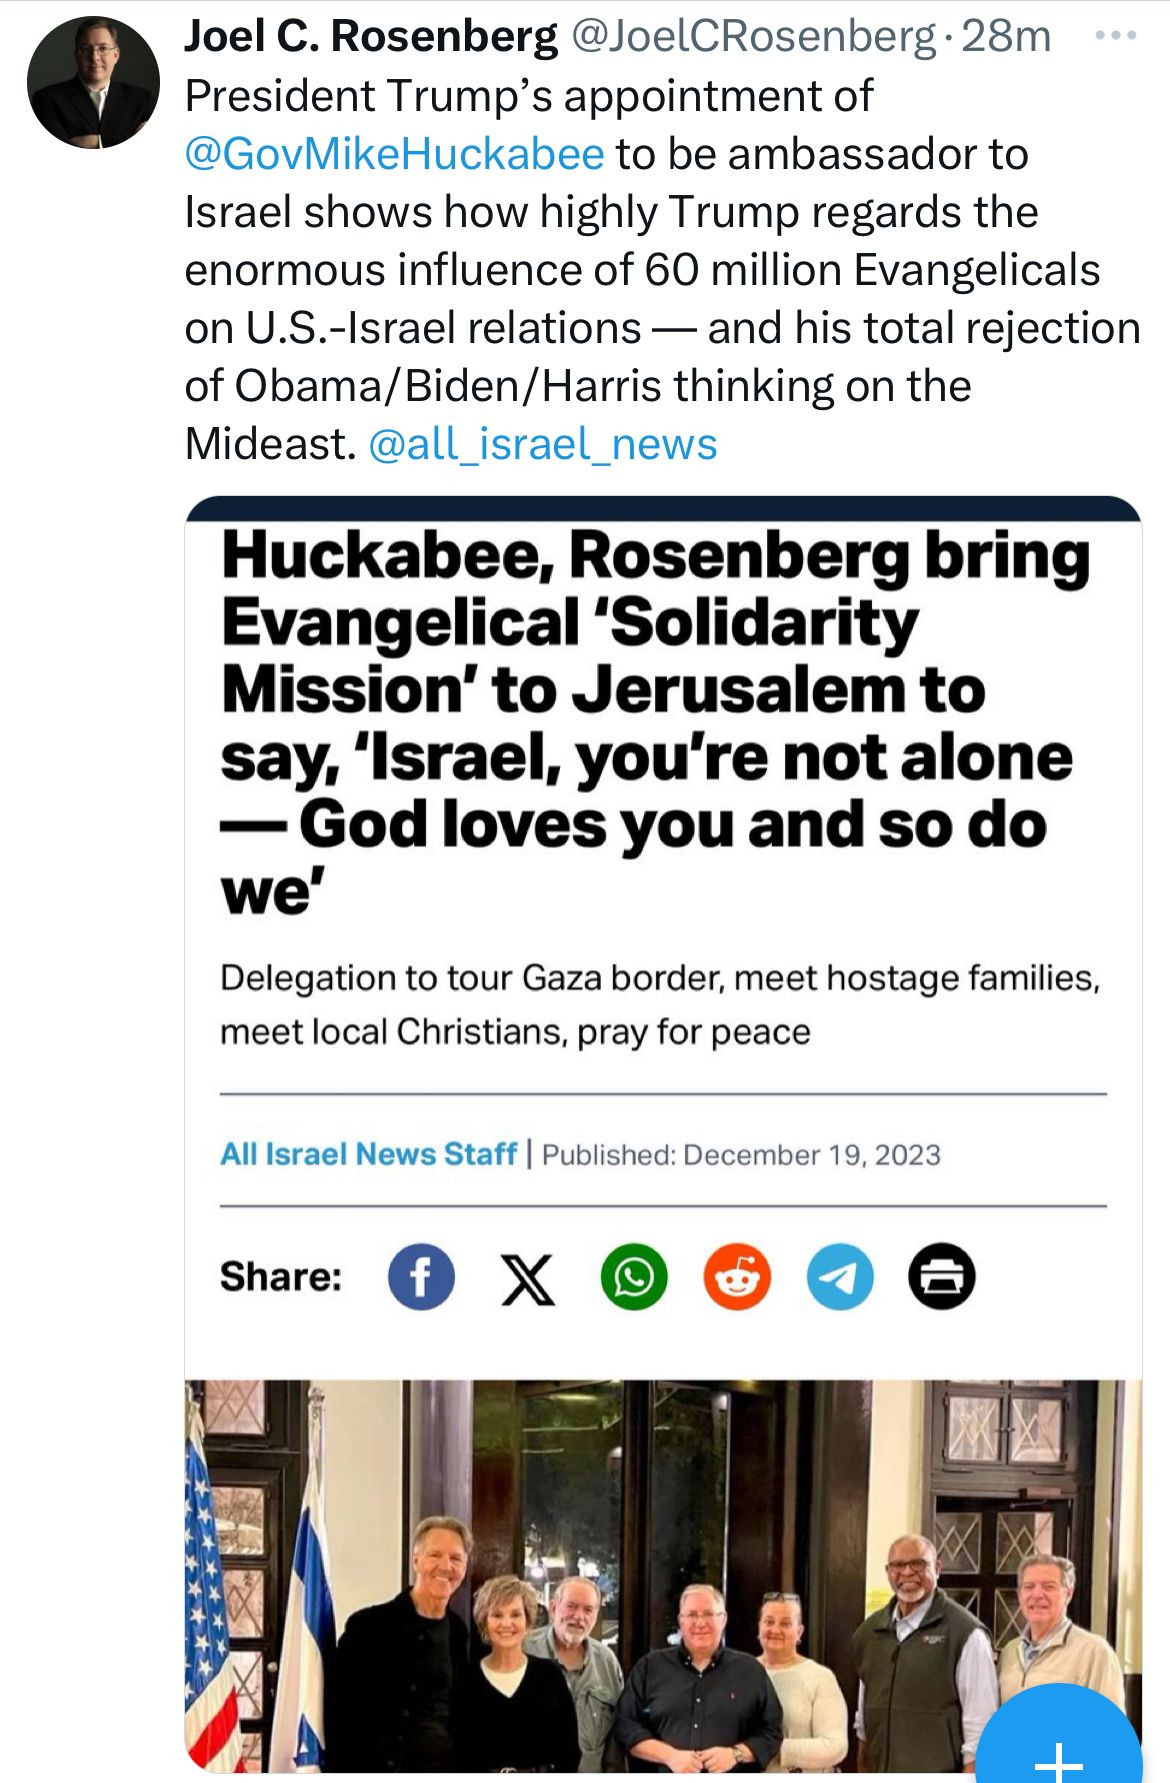The image size is (1170, 1783).
Task: Click the Joel C. Rosenberg display name
Action: tap(370, 37)
